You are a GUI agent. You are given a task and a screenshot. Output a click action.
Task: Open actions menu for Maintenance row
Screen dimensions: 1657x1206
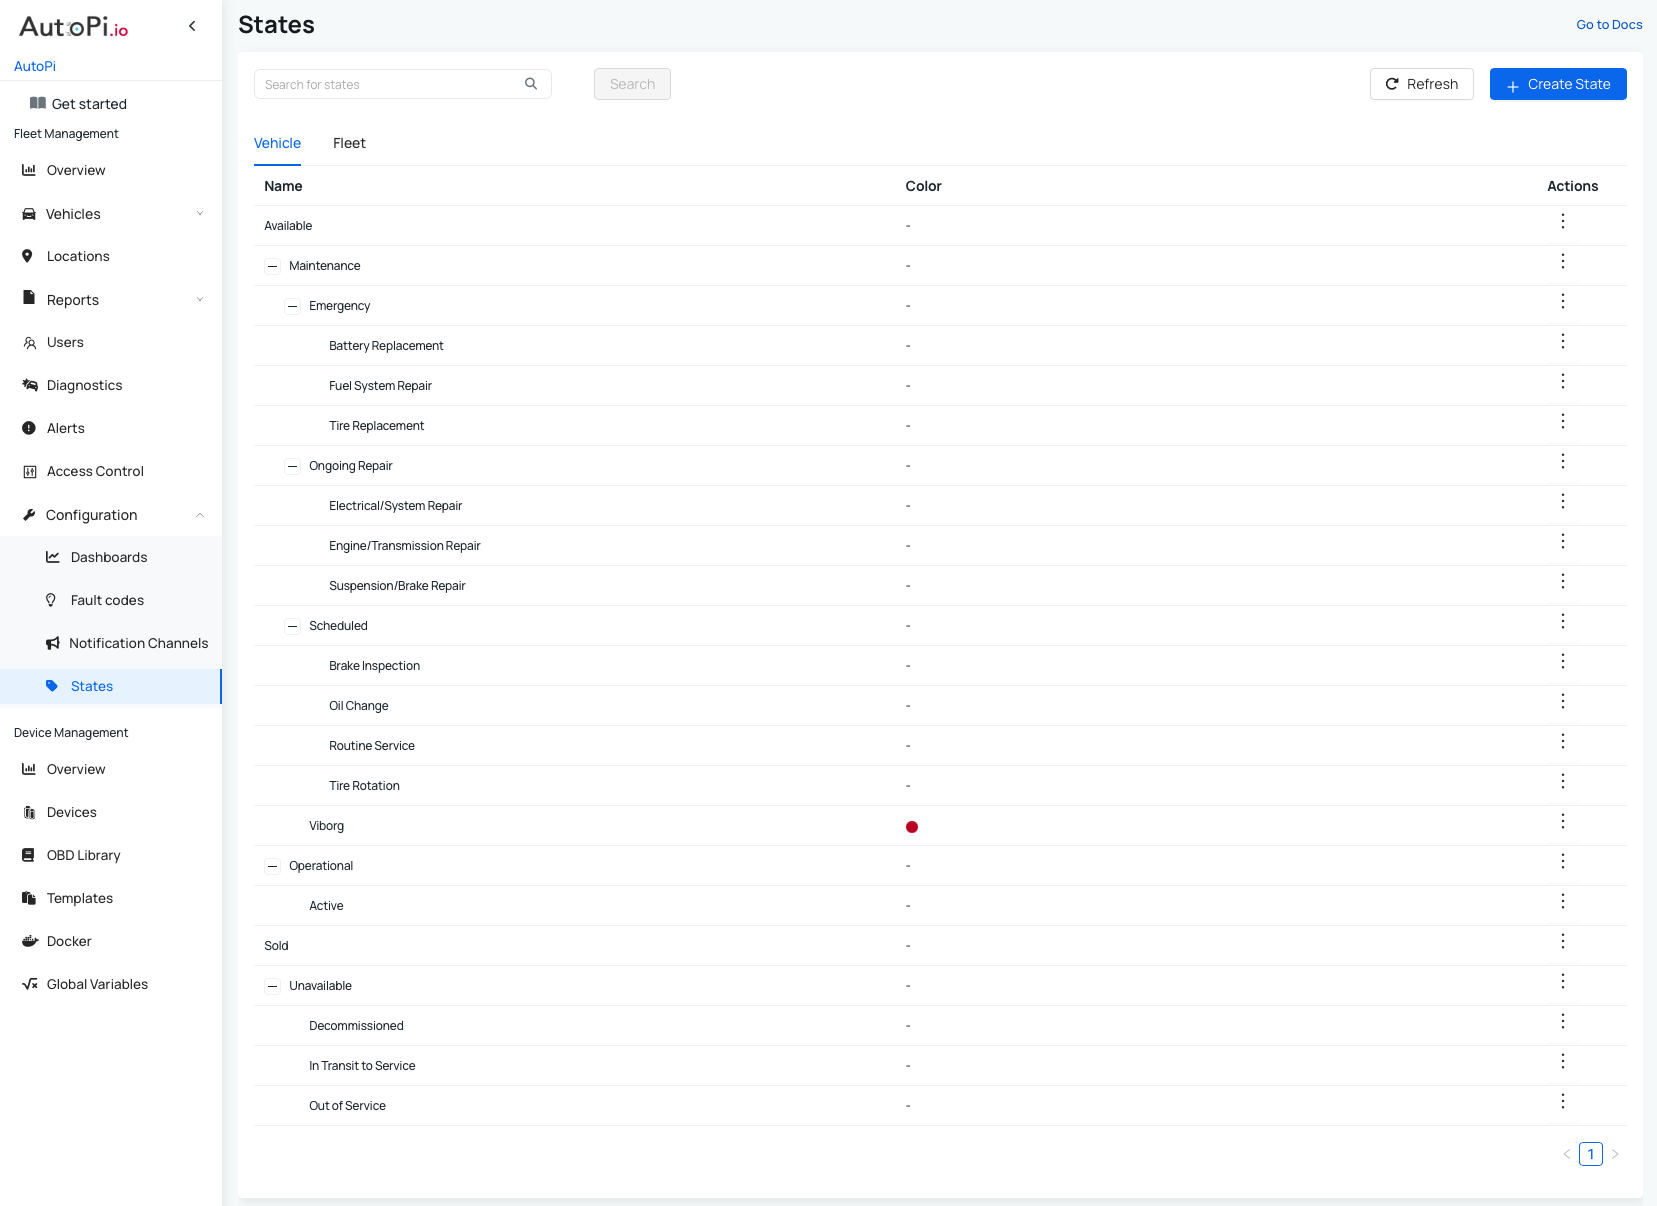pos(1563,261)
